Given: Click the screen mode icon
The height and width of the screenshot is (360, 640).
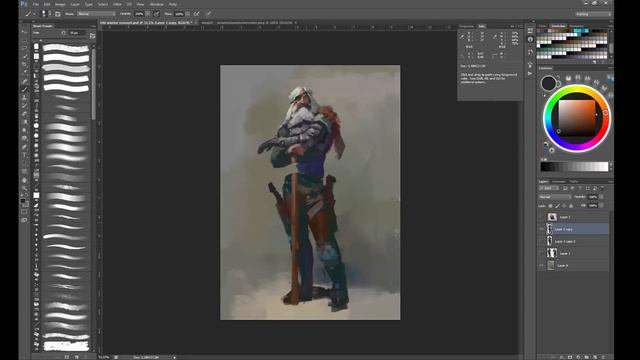Looking at the screenshot, I should pyautogui.click(x=24, y=220).
